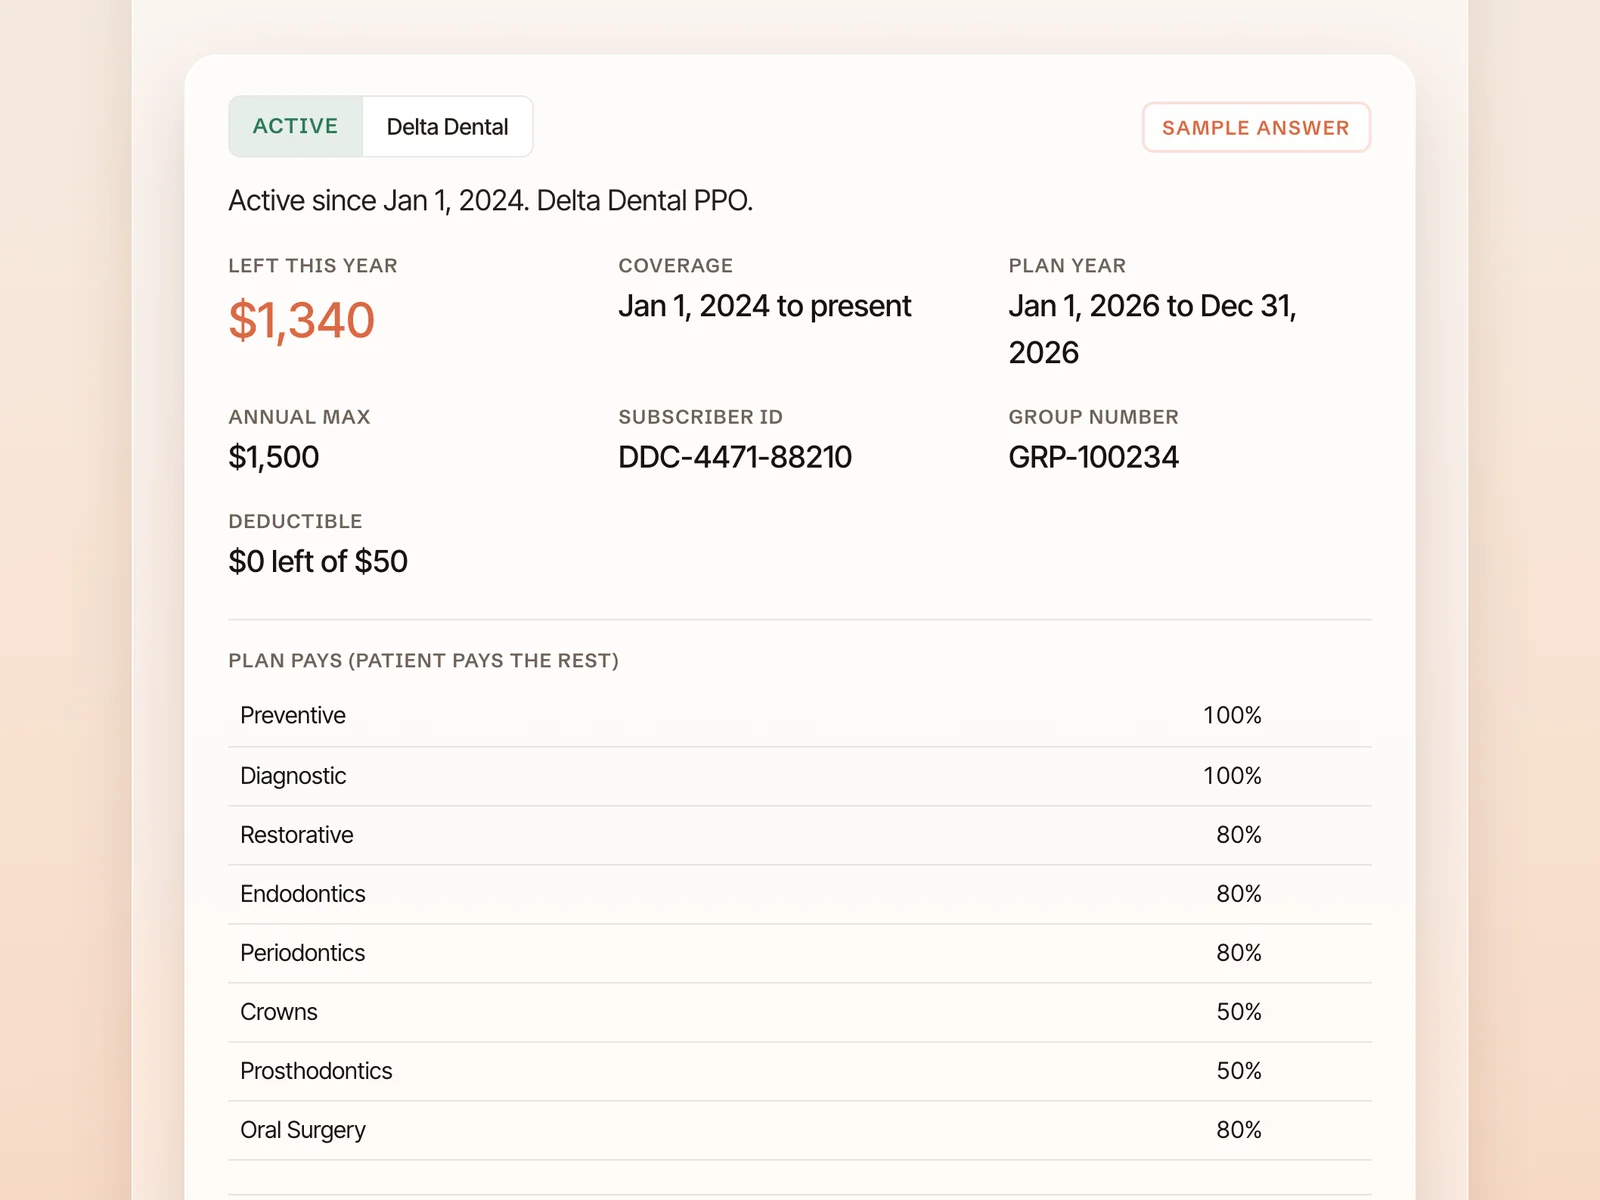Click the Active since Jan 1, 2024 summary line

tap(490, 201)
